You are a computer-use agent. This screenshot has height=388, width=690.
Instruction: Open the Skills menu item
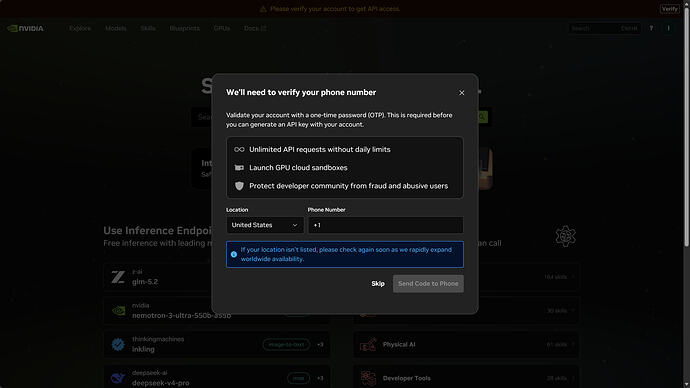(x=148, y=28)
